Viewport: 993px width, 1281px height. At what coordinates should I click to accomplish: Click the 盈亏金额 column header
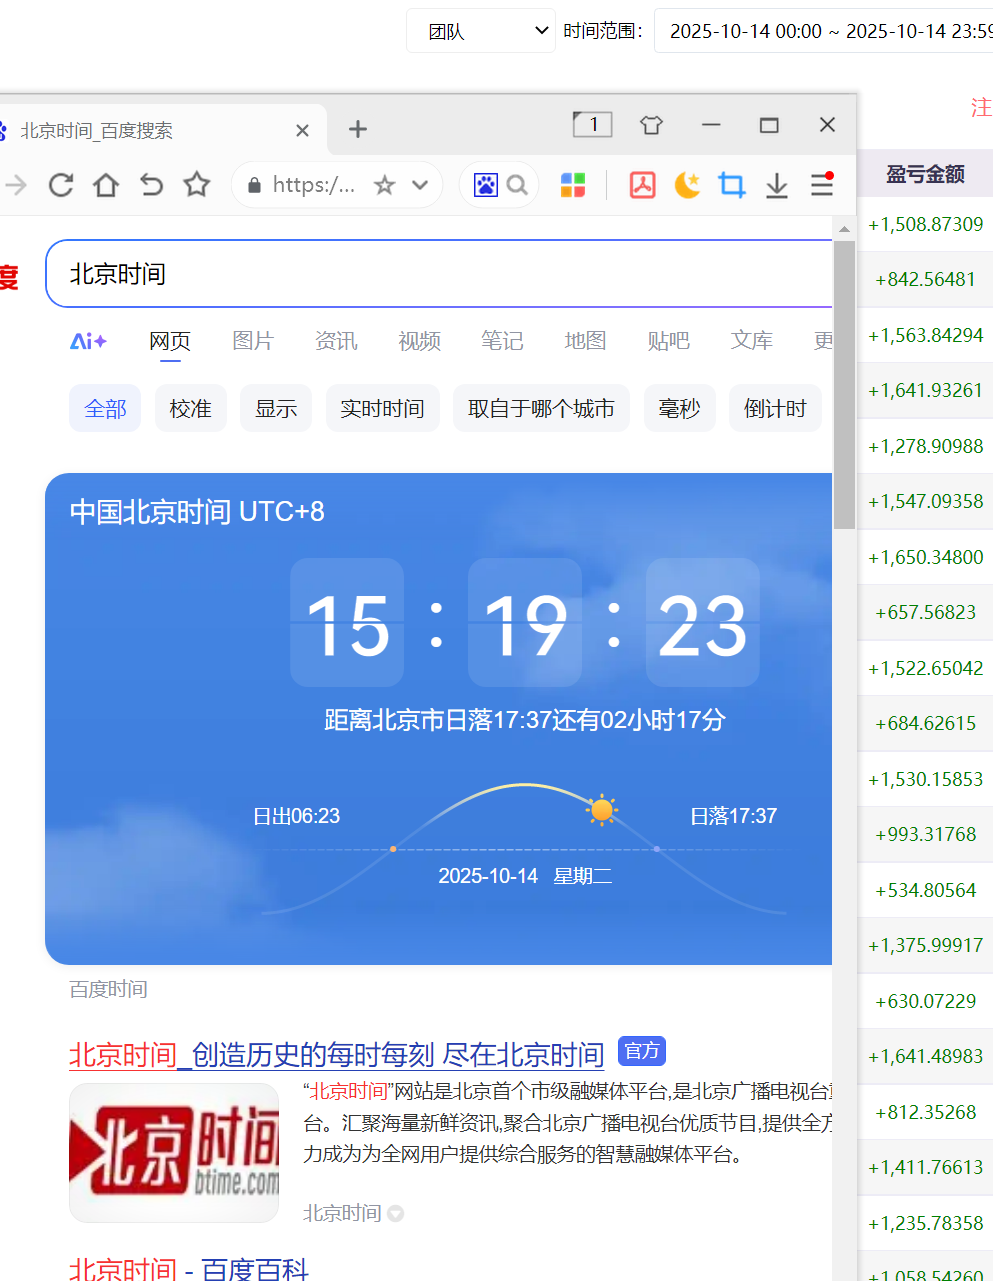tap(925, 174)
